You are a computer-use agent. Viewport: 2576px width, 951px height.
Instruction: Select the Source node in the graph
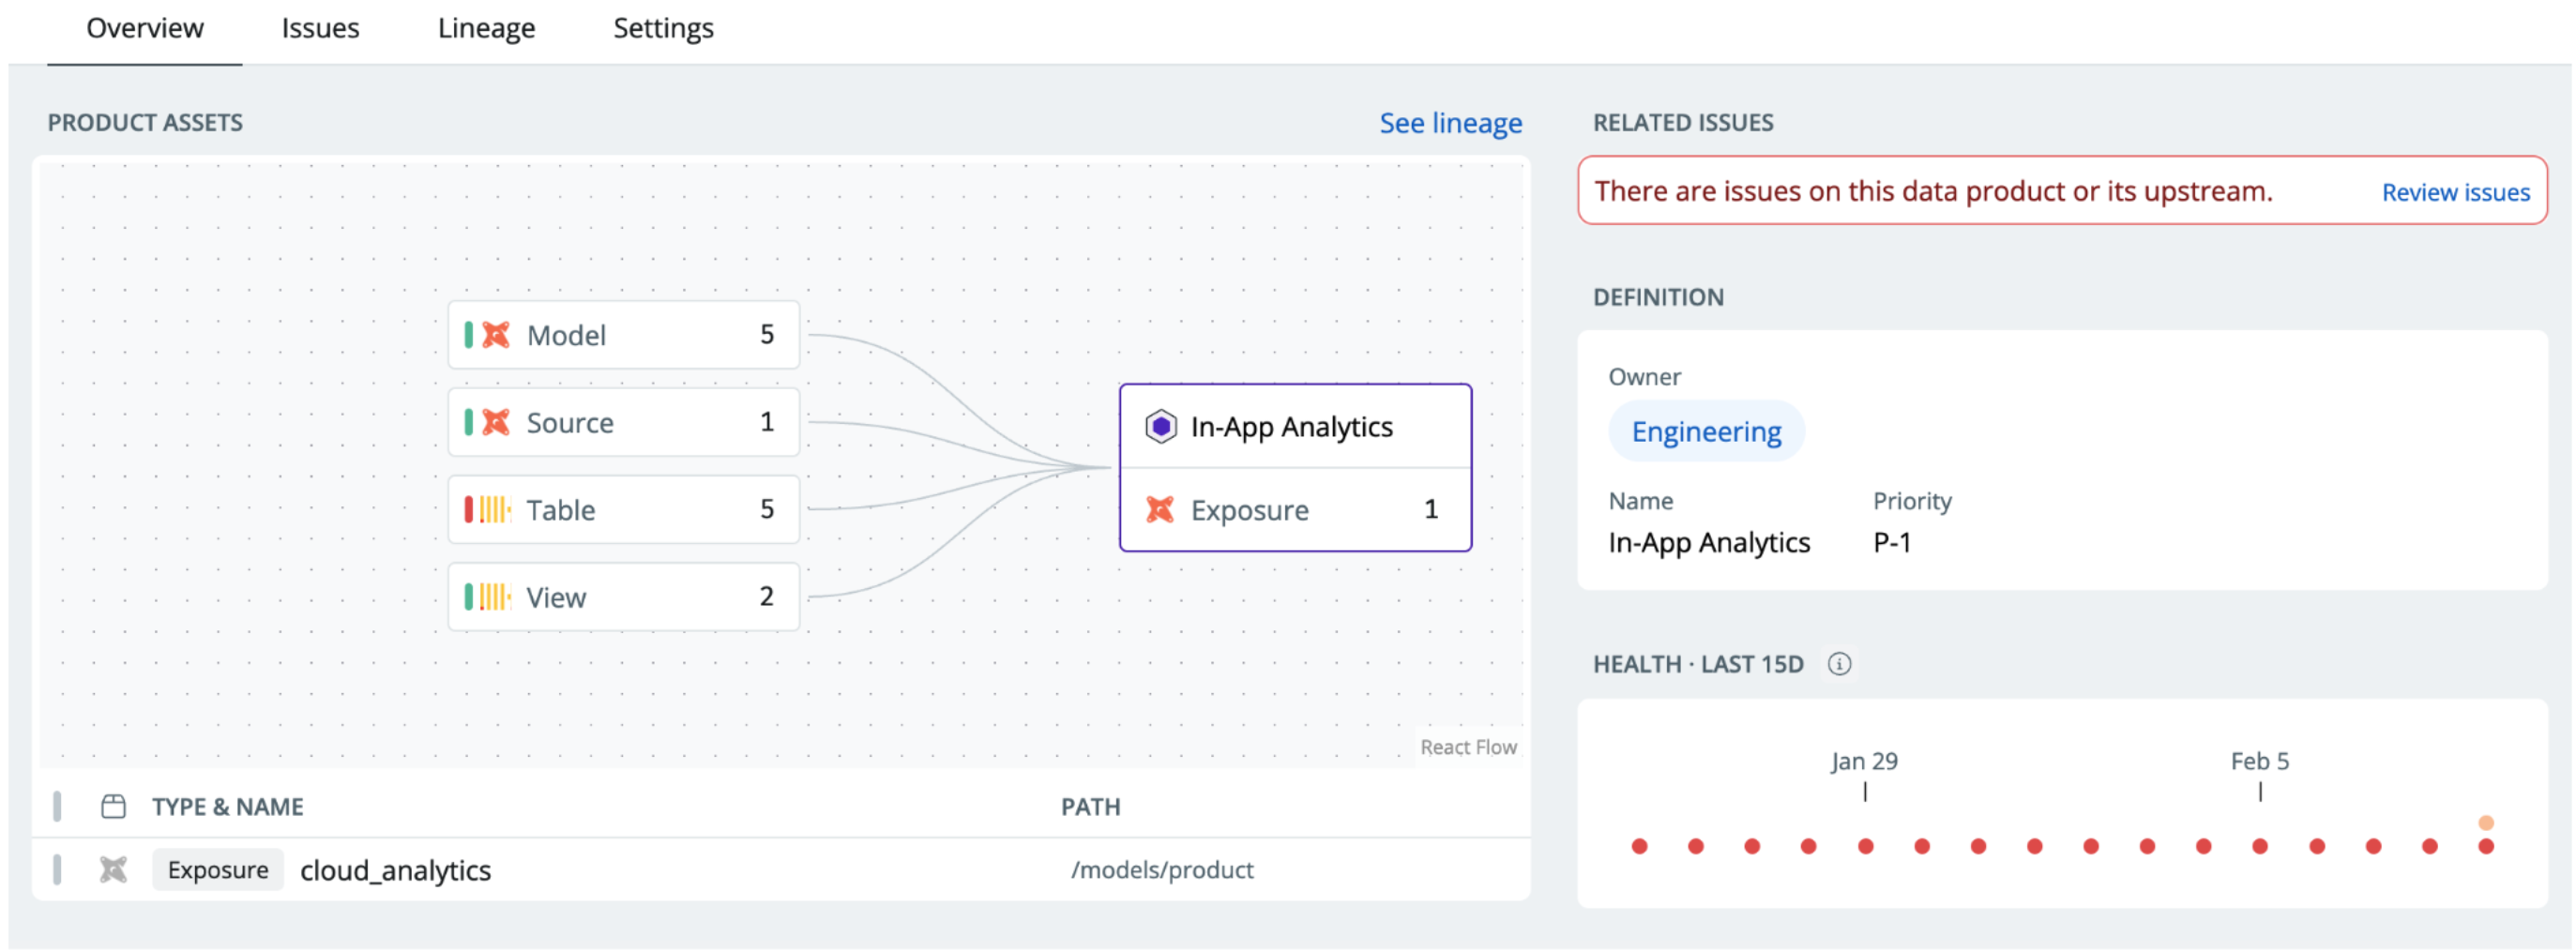coord(624,422)
